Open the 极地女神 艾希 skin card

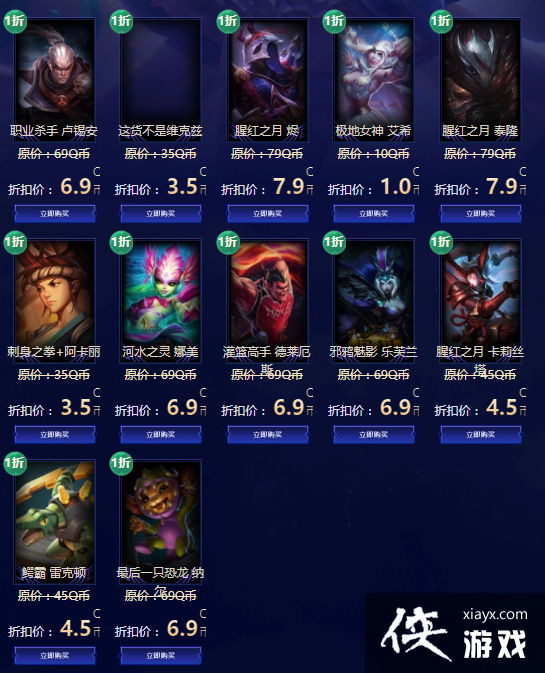click(x=374, y=79)
